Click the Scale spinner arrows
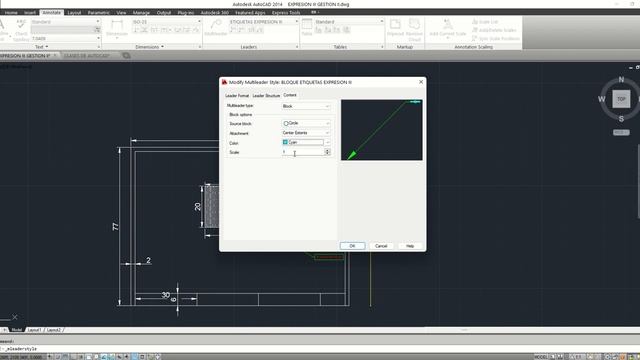Image resolution: width=640 pixels, height=360 pixels. [x=327, y=152]
